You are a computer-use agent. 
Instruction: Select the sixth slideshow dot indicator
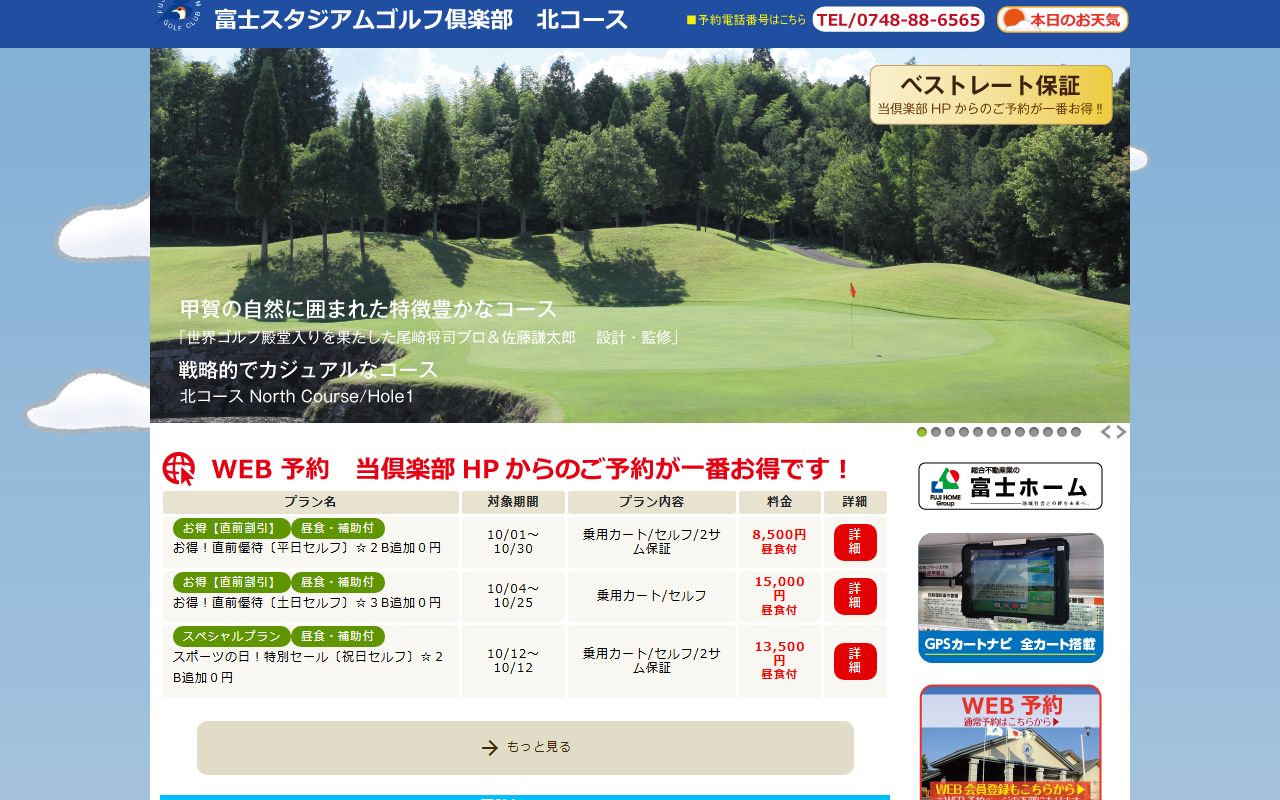click(x=992, y=432)
